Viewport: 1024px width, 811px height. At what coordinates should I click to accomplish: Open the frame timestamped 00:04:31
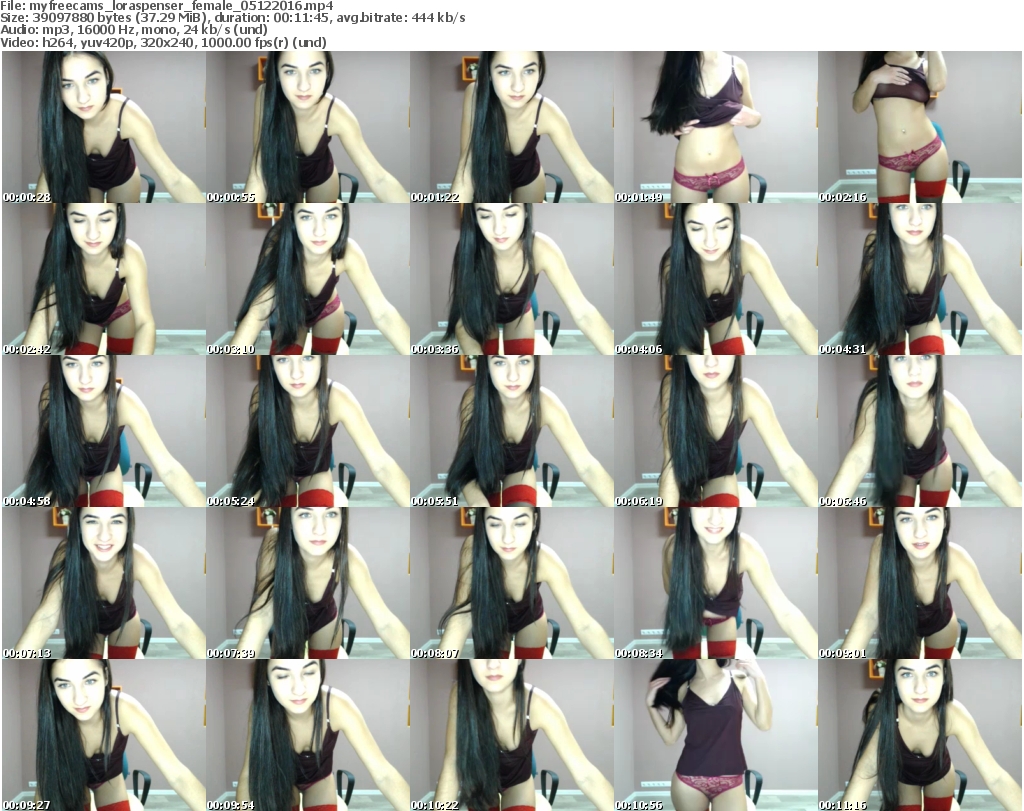[919, 280]
